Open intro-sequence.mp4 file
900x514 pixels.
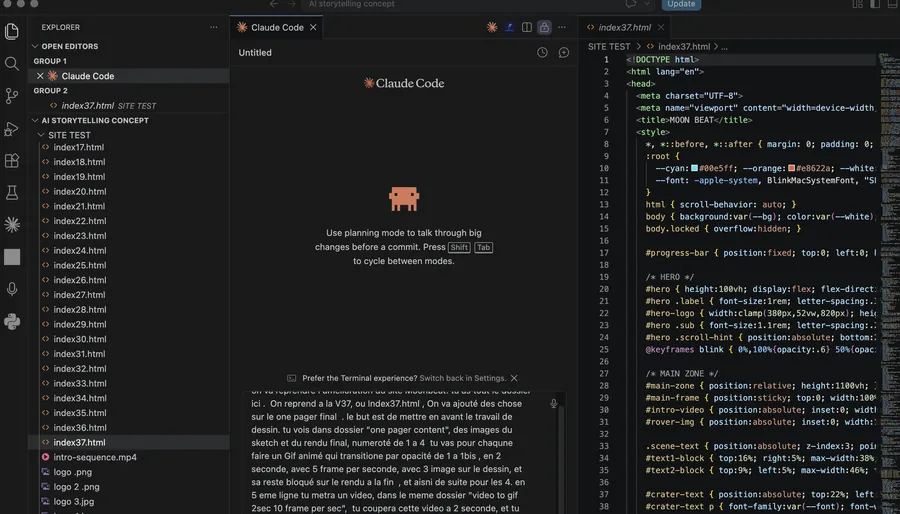(x=129, y=457)
